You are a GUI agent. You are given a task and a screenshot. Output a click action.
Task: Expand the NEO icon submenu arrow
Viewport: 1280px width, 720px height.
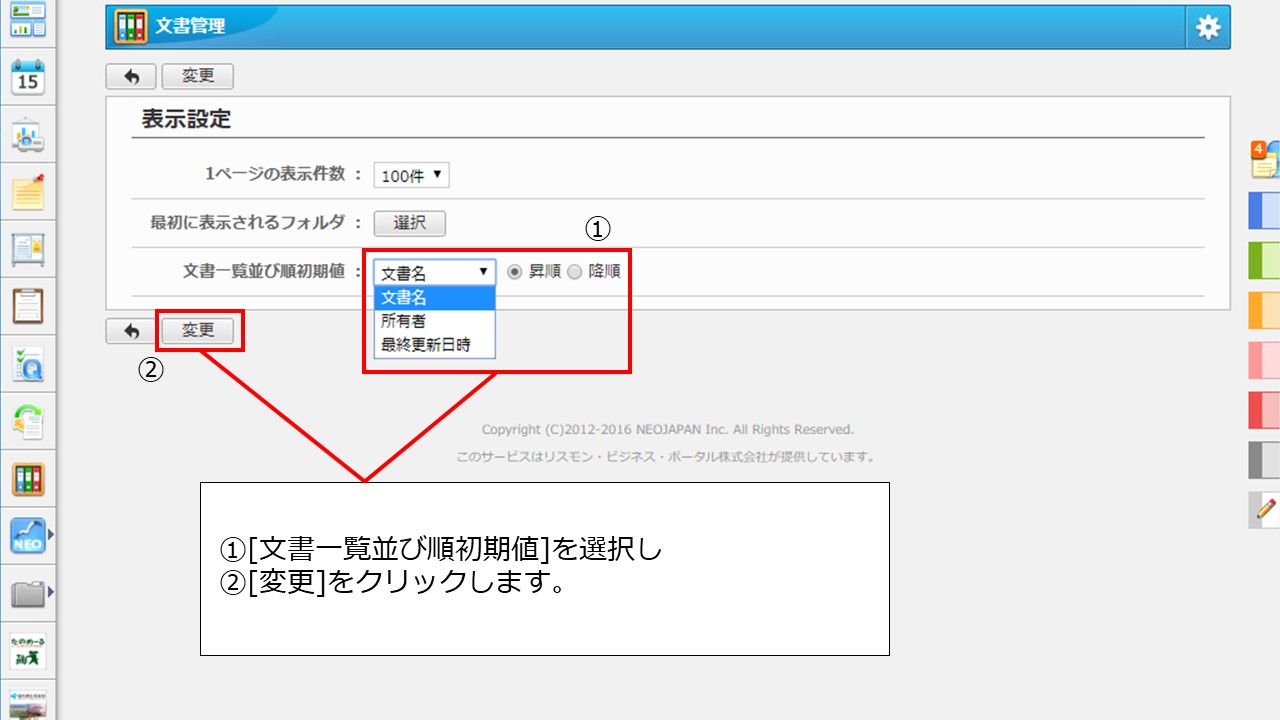[x=51, y=537]
